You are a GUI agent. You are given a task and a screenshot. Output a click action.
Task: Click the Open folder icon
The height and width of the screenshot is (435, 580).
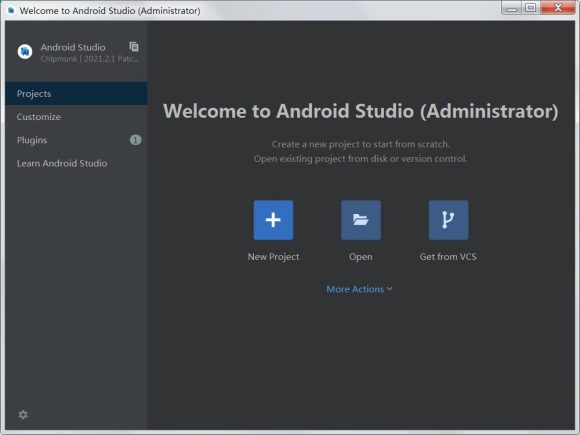click(361, 220)
